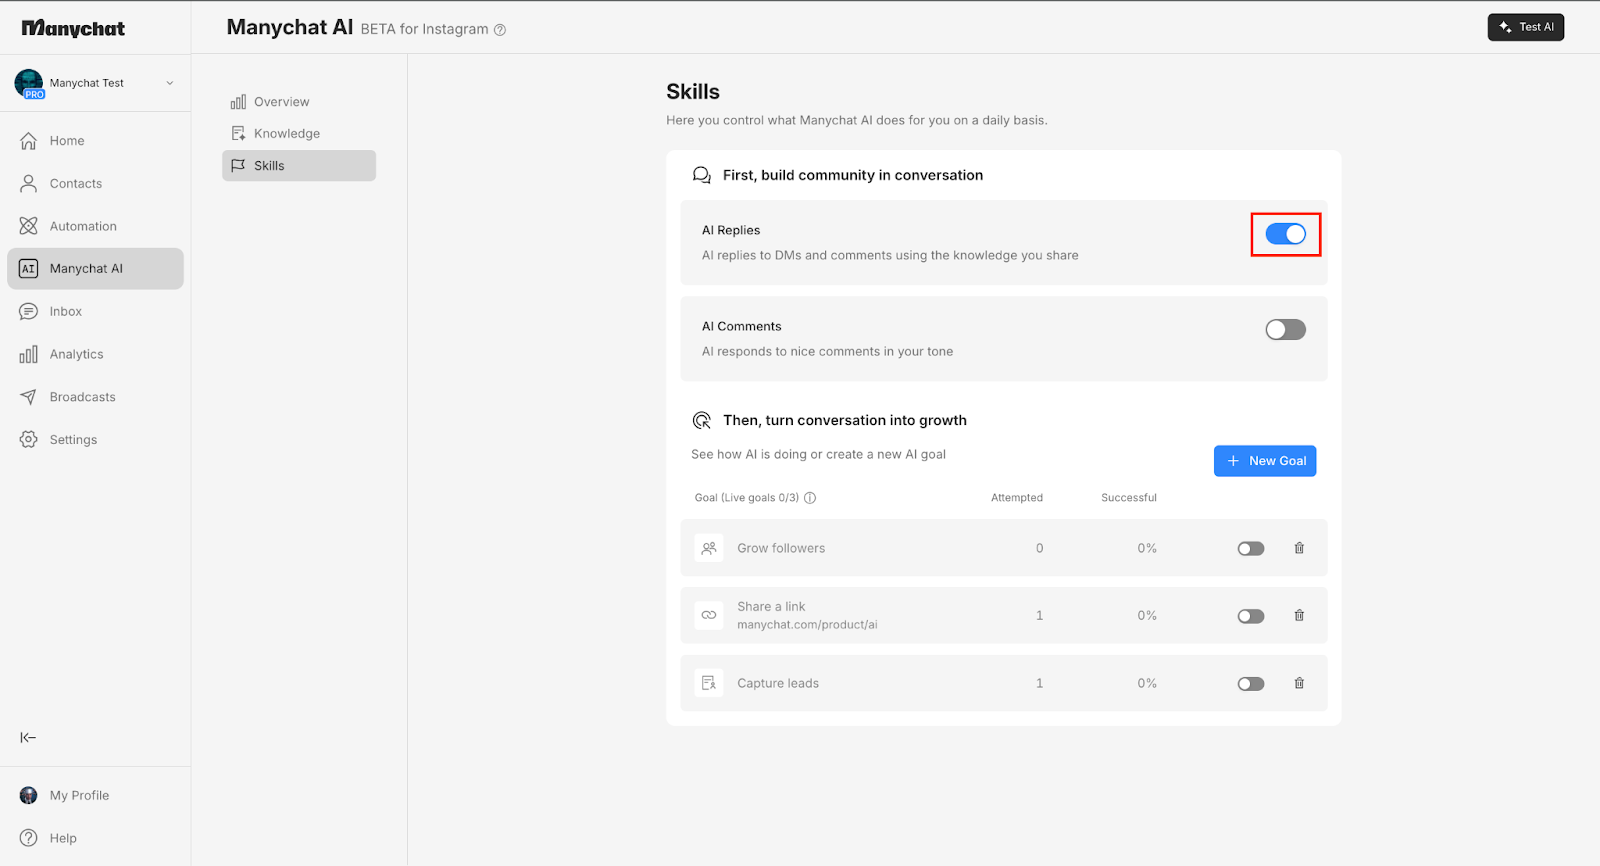This screenshot has width=1600, height=866.
Task: Click the Live goals info icon
Action: pos(810,498)
